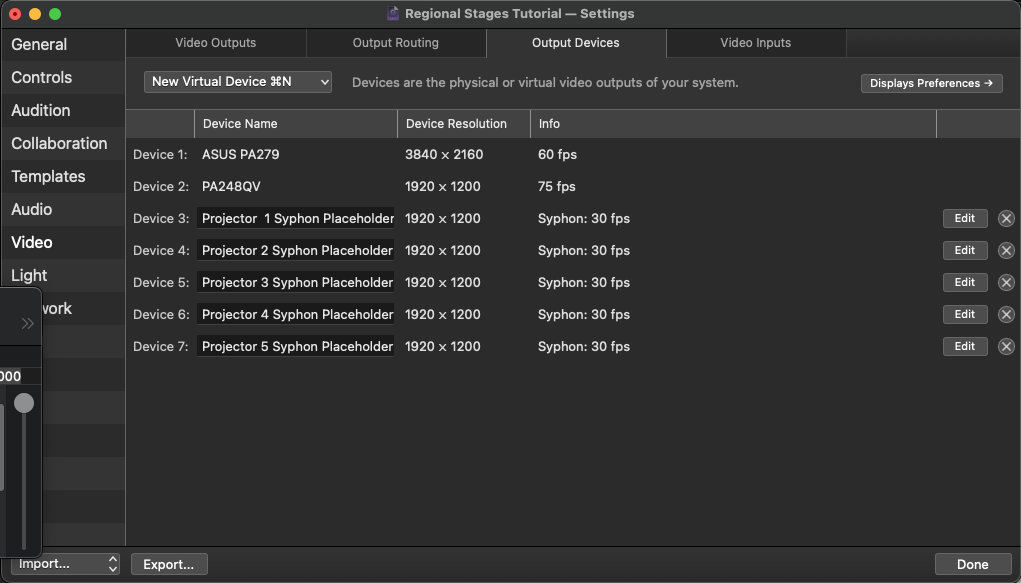Remove Projector 4 Syphon Placeholder device
1021x583 pixels.
pos(1006,314)
